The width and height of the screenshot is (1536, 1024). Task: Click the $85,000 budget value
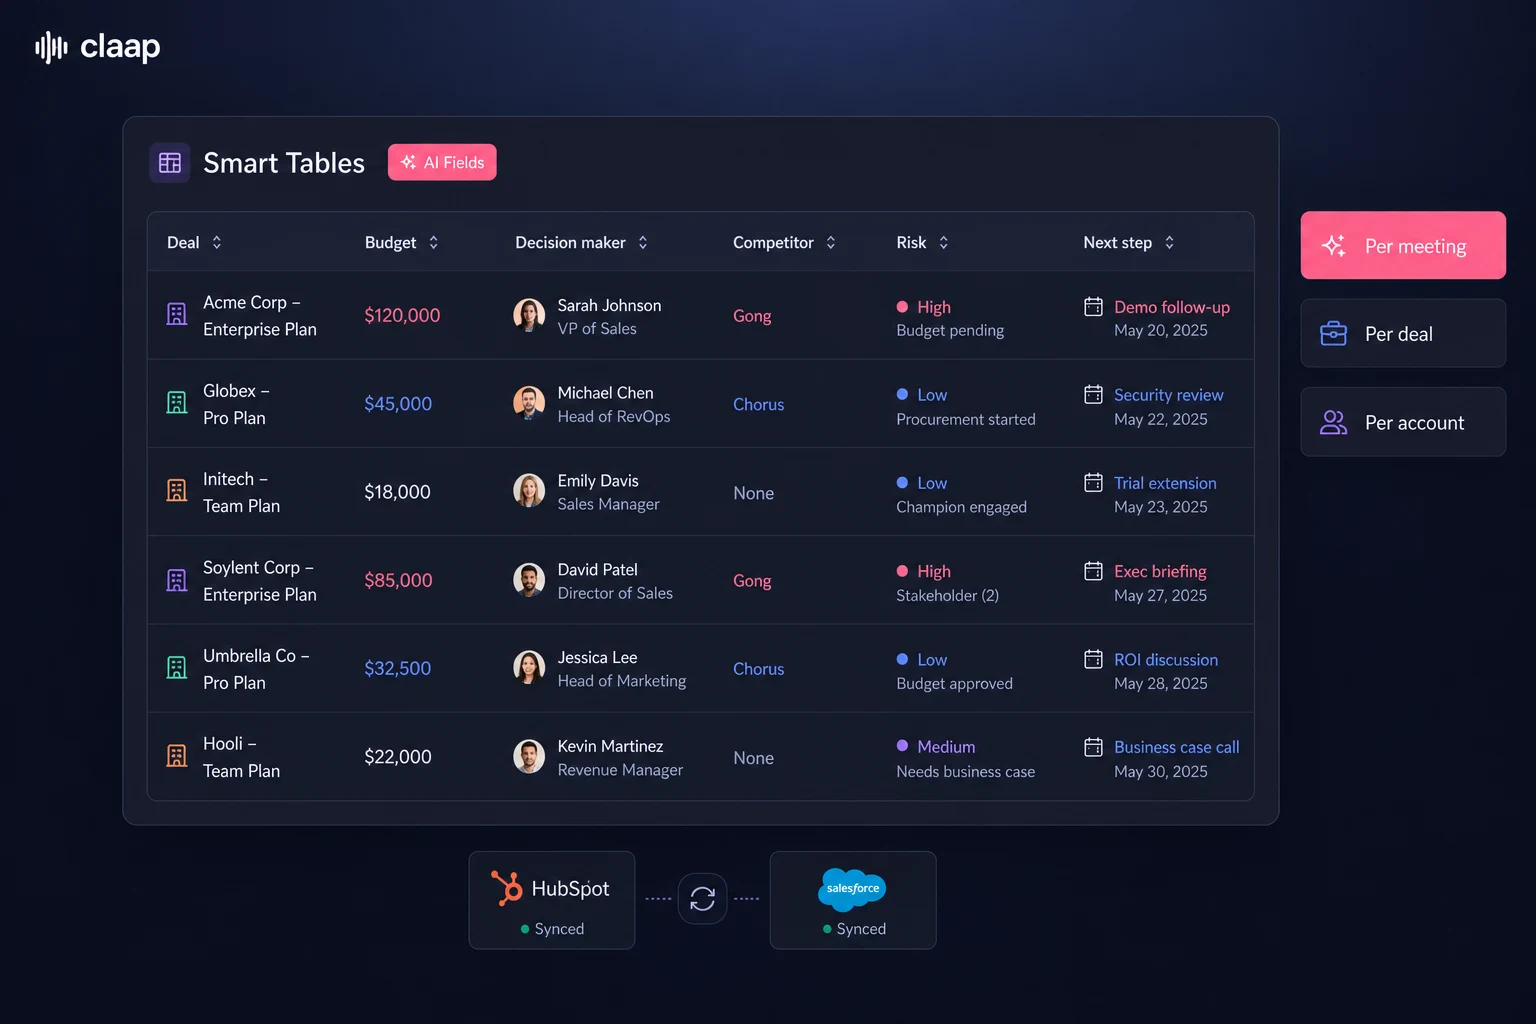pyautogui.click(x=398, y=580)
